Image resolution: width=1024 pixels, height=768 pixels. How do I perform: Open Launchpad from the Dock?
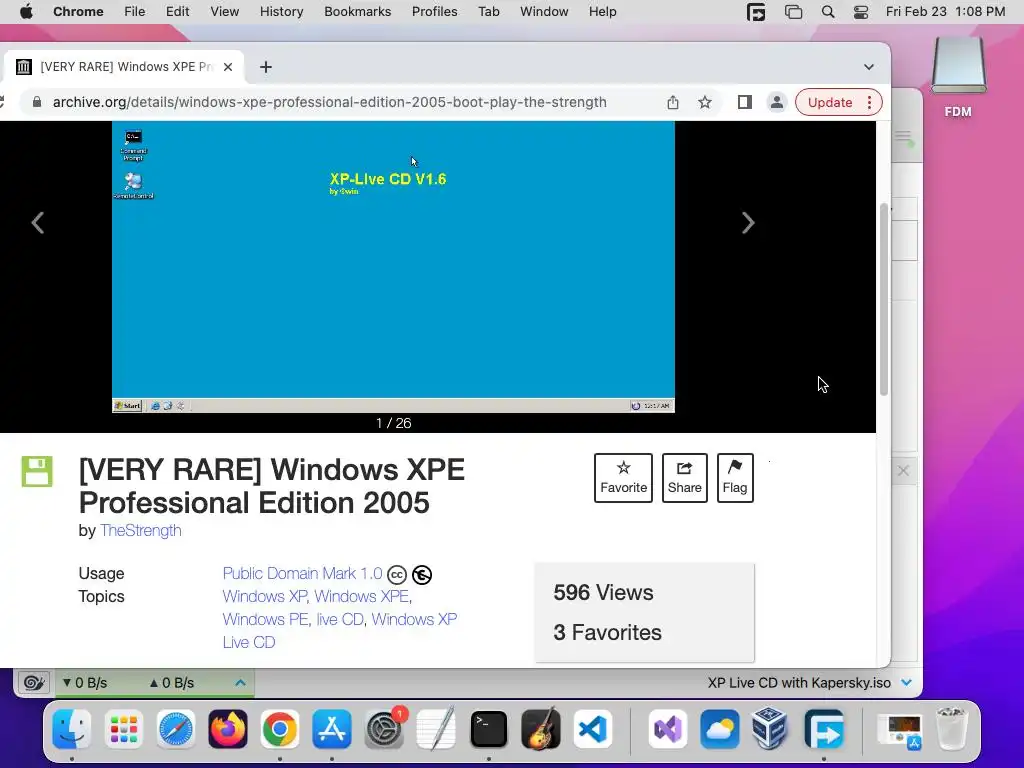123,729
